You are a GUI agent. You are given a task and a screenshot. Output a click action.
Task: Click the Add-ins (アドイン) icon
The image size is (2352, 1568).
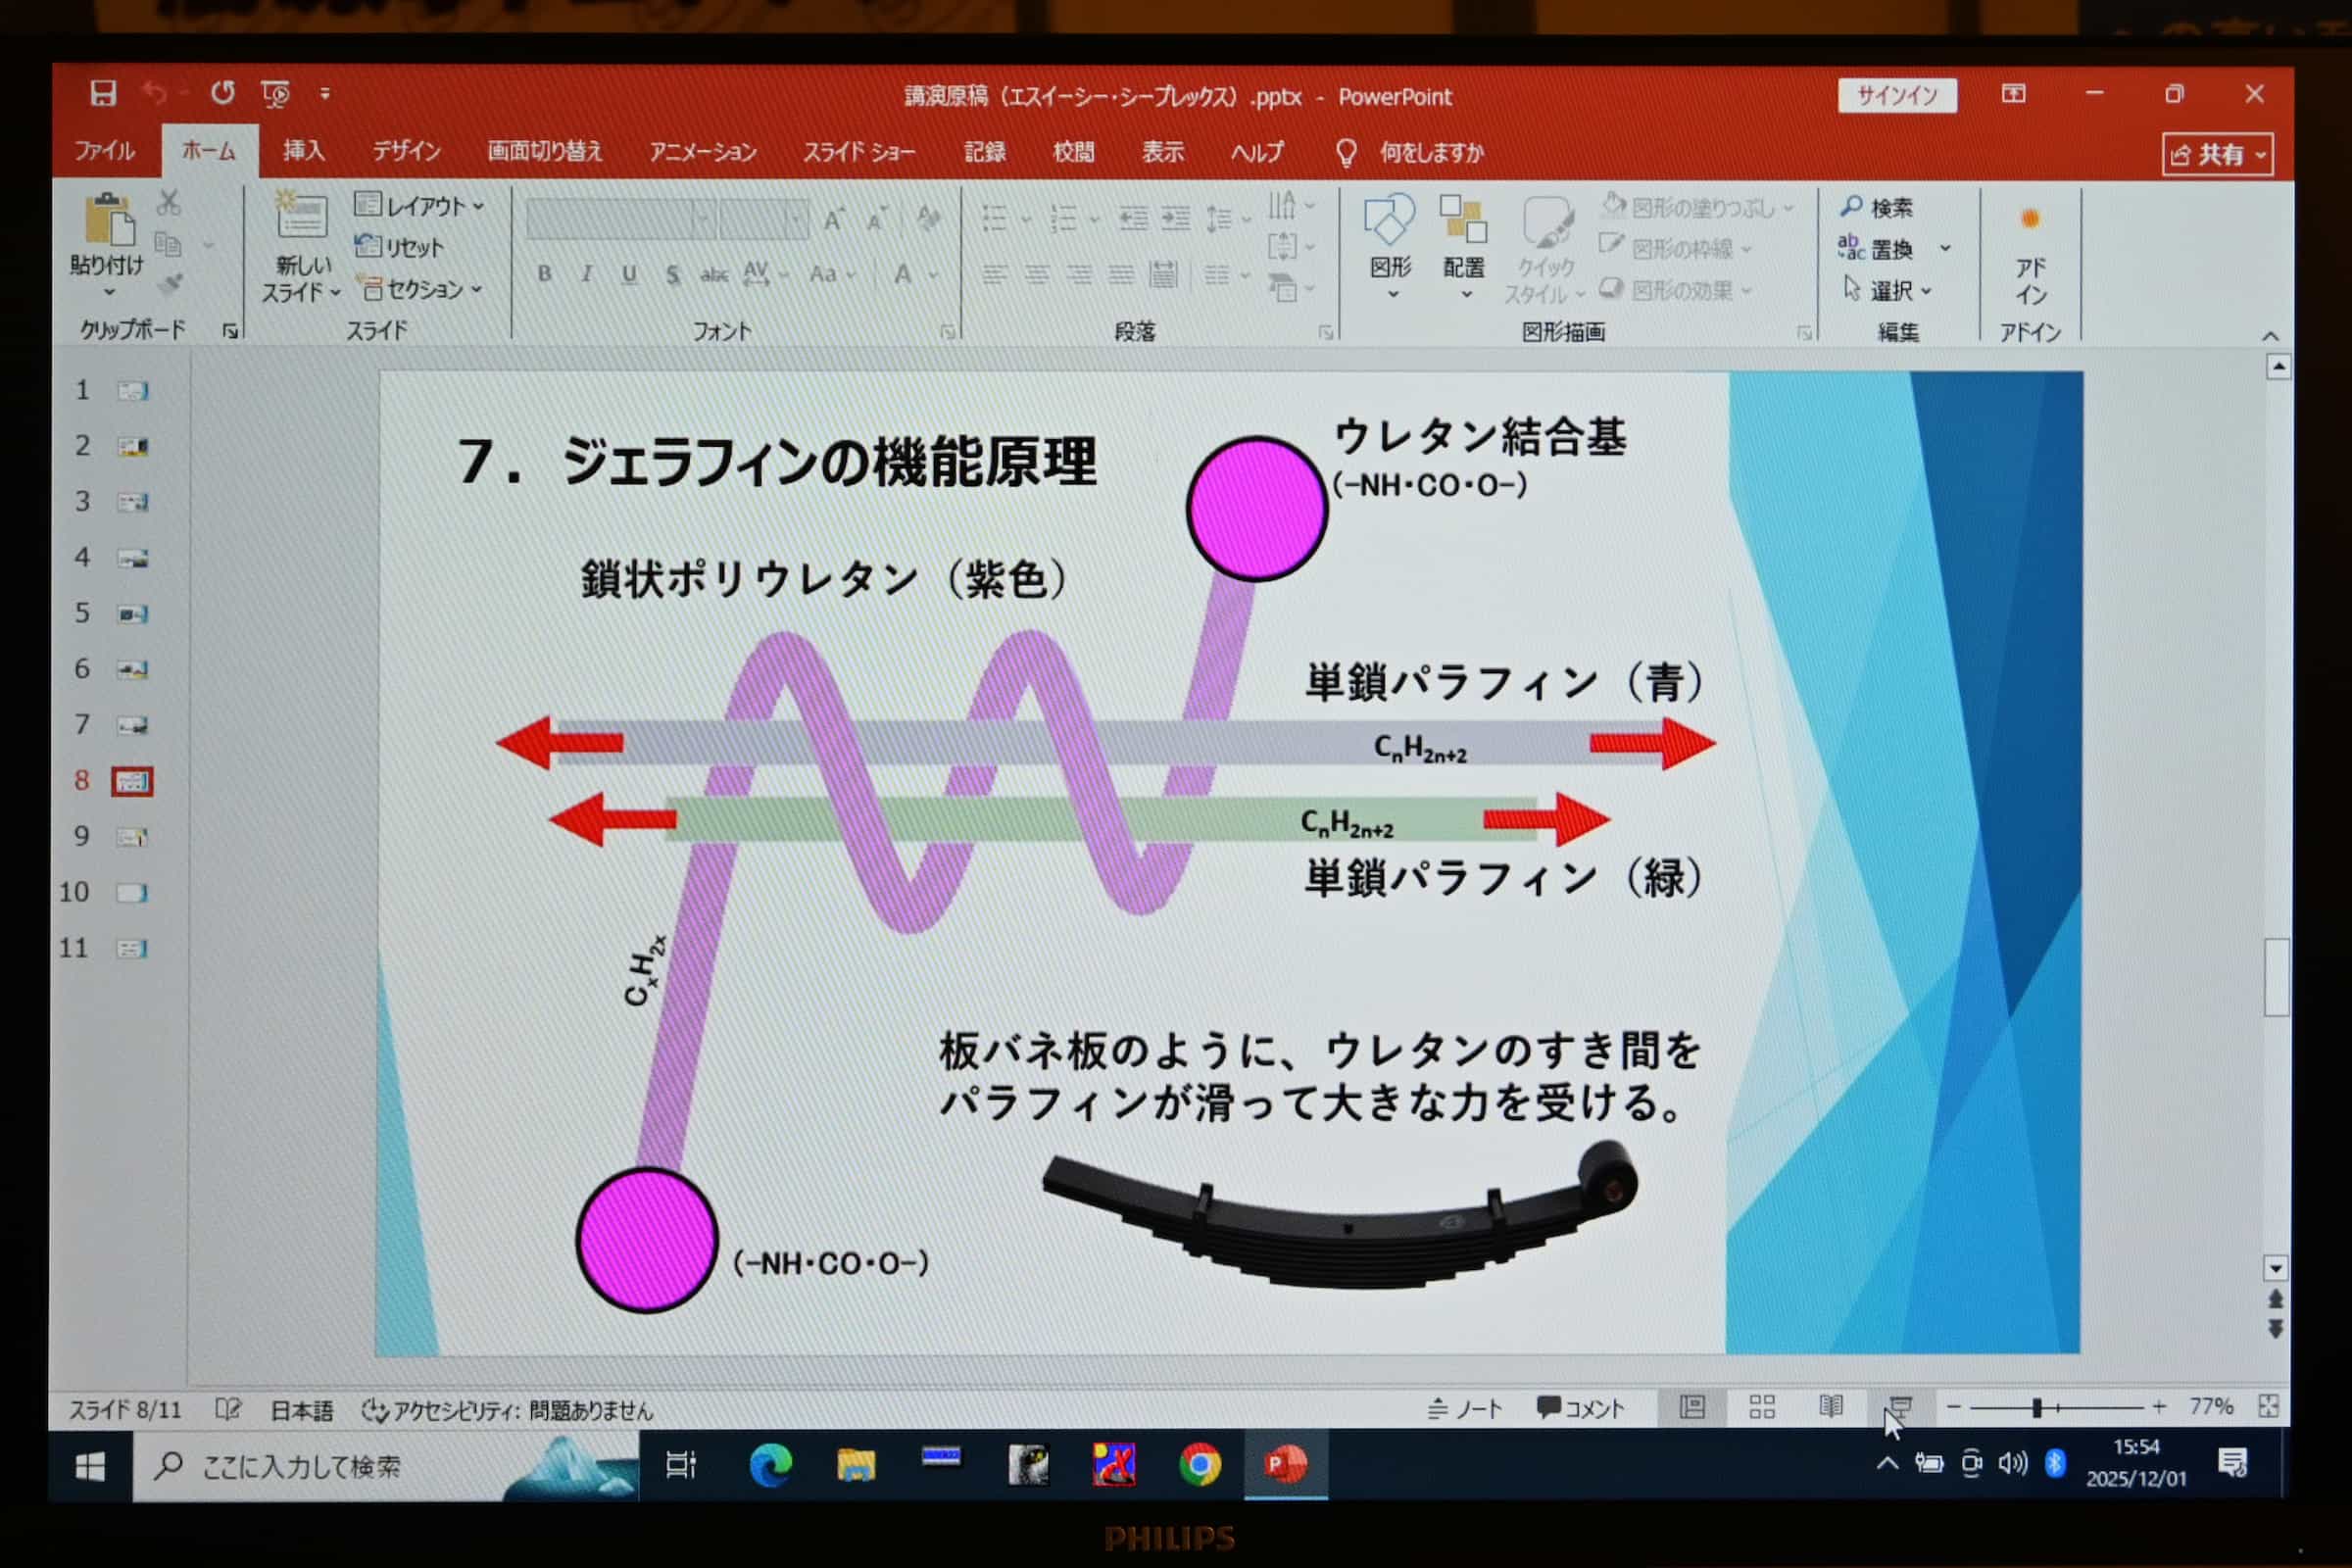tap(2029, 221)
